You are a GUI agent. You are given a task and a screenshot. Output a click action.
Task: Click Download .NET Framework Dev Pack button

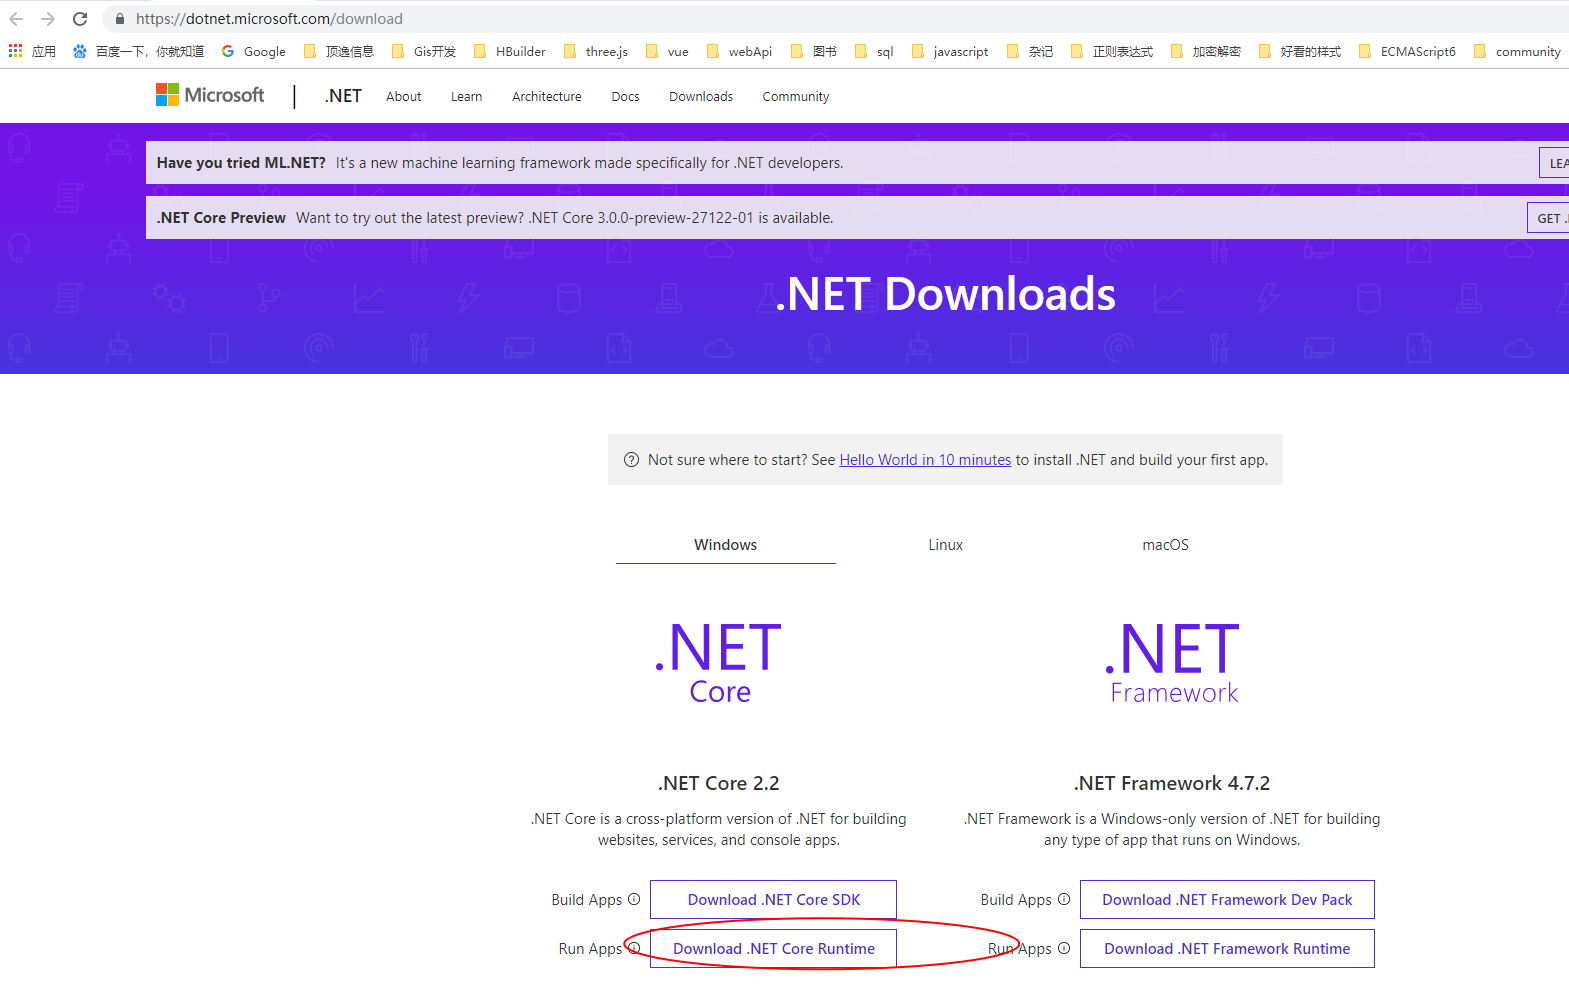pyautogui.click(x=1227, y=899)
